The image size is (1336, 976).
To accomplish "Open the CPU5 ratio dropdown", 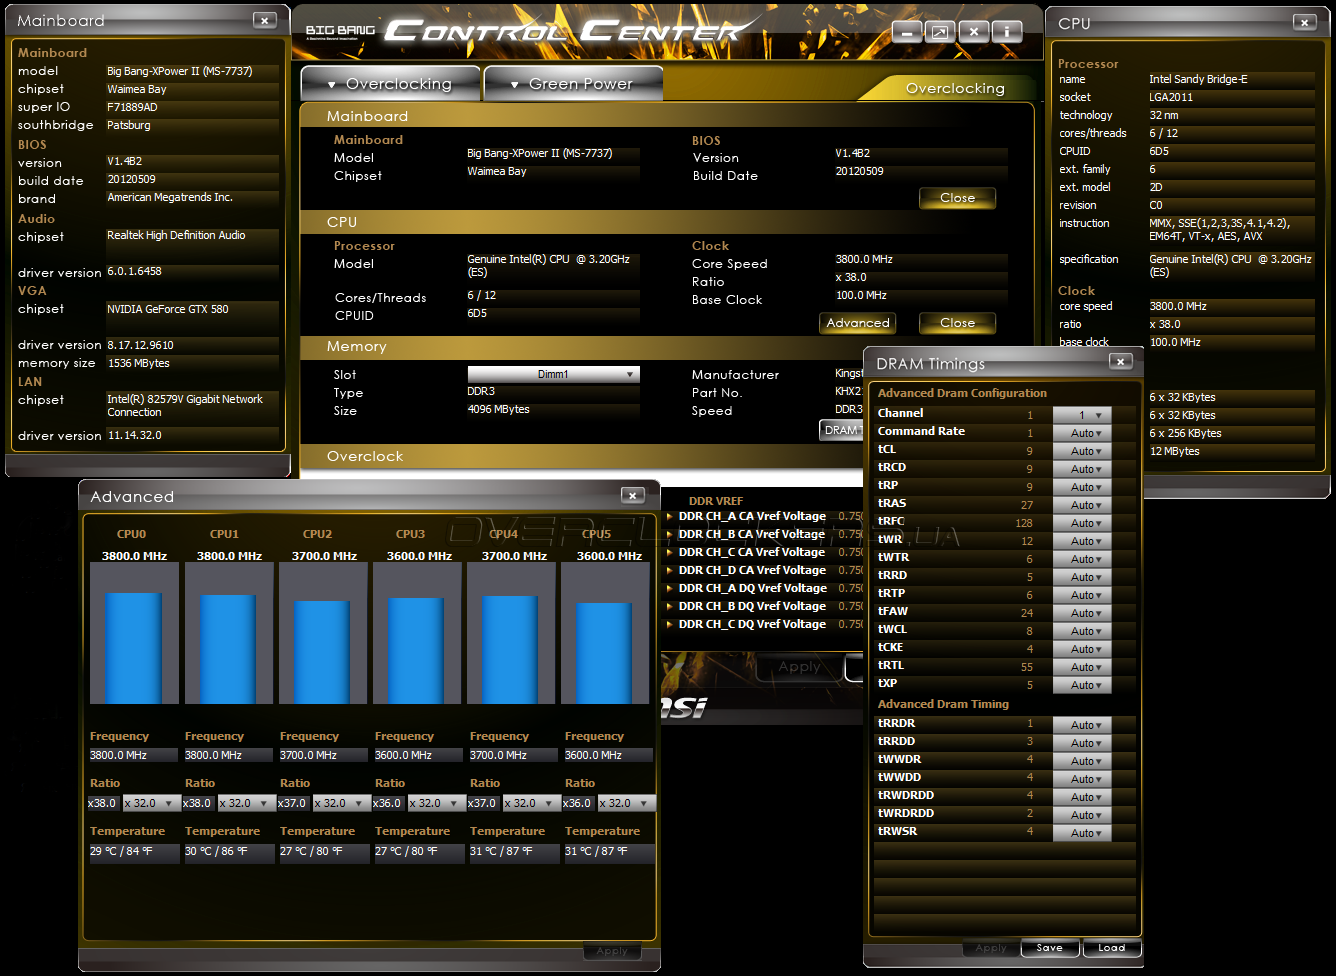I will tap(626, 803).
